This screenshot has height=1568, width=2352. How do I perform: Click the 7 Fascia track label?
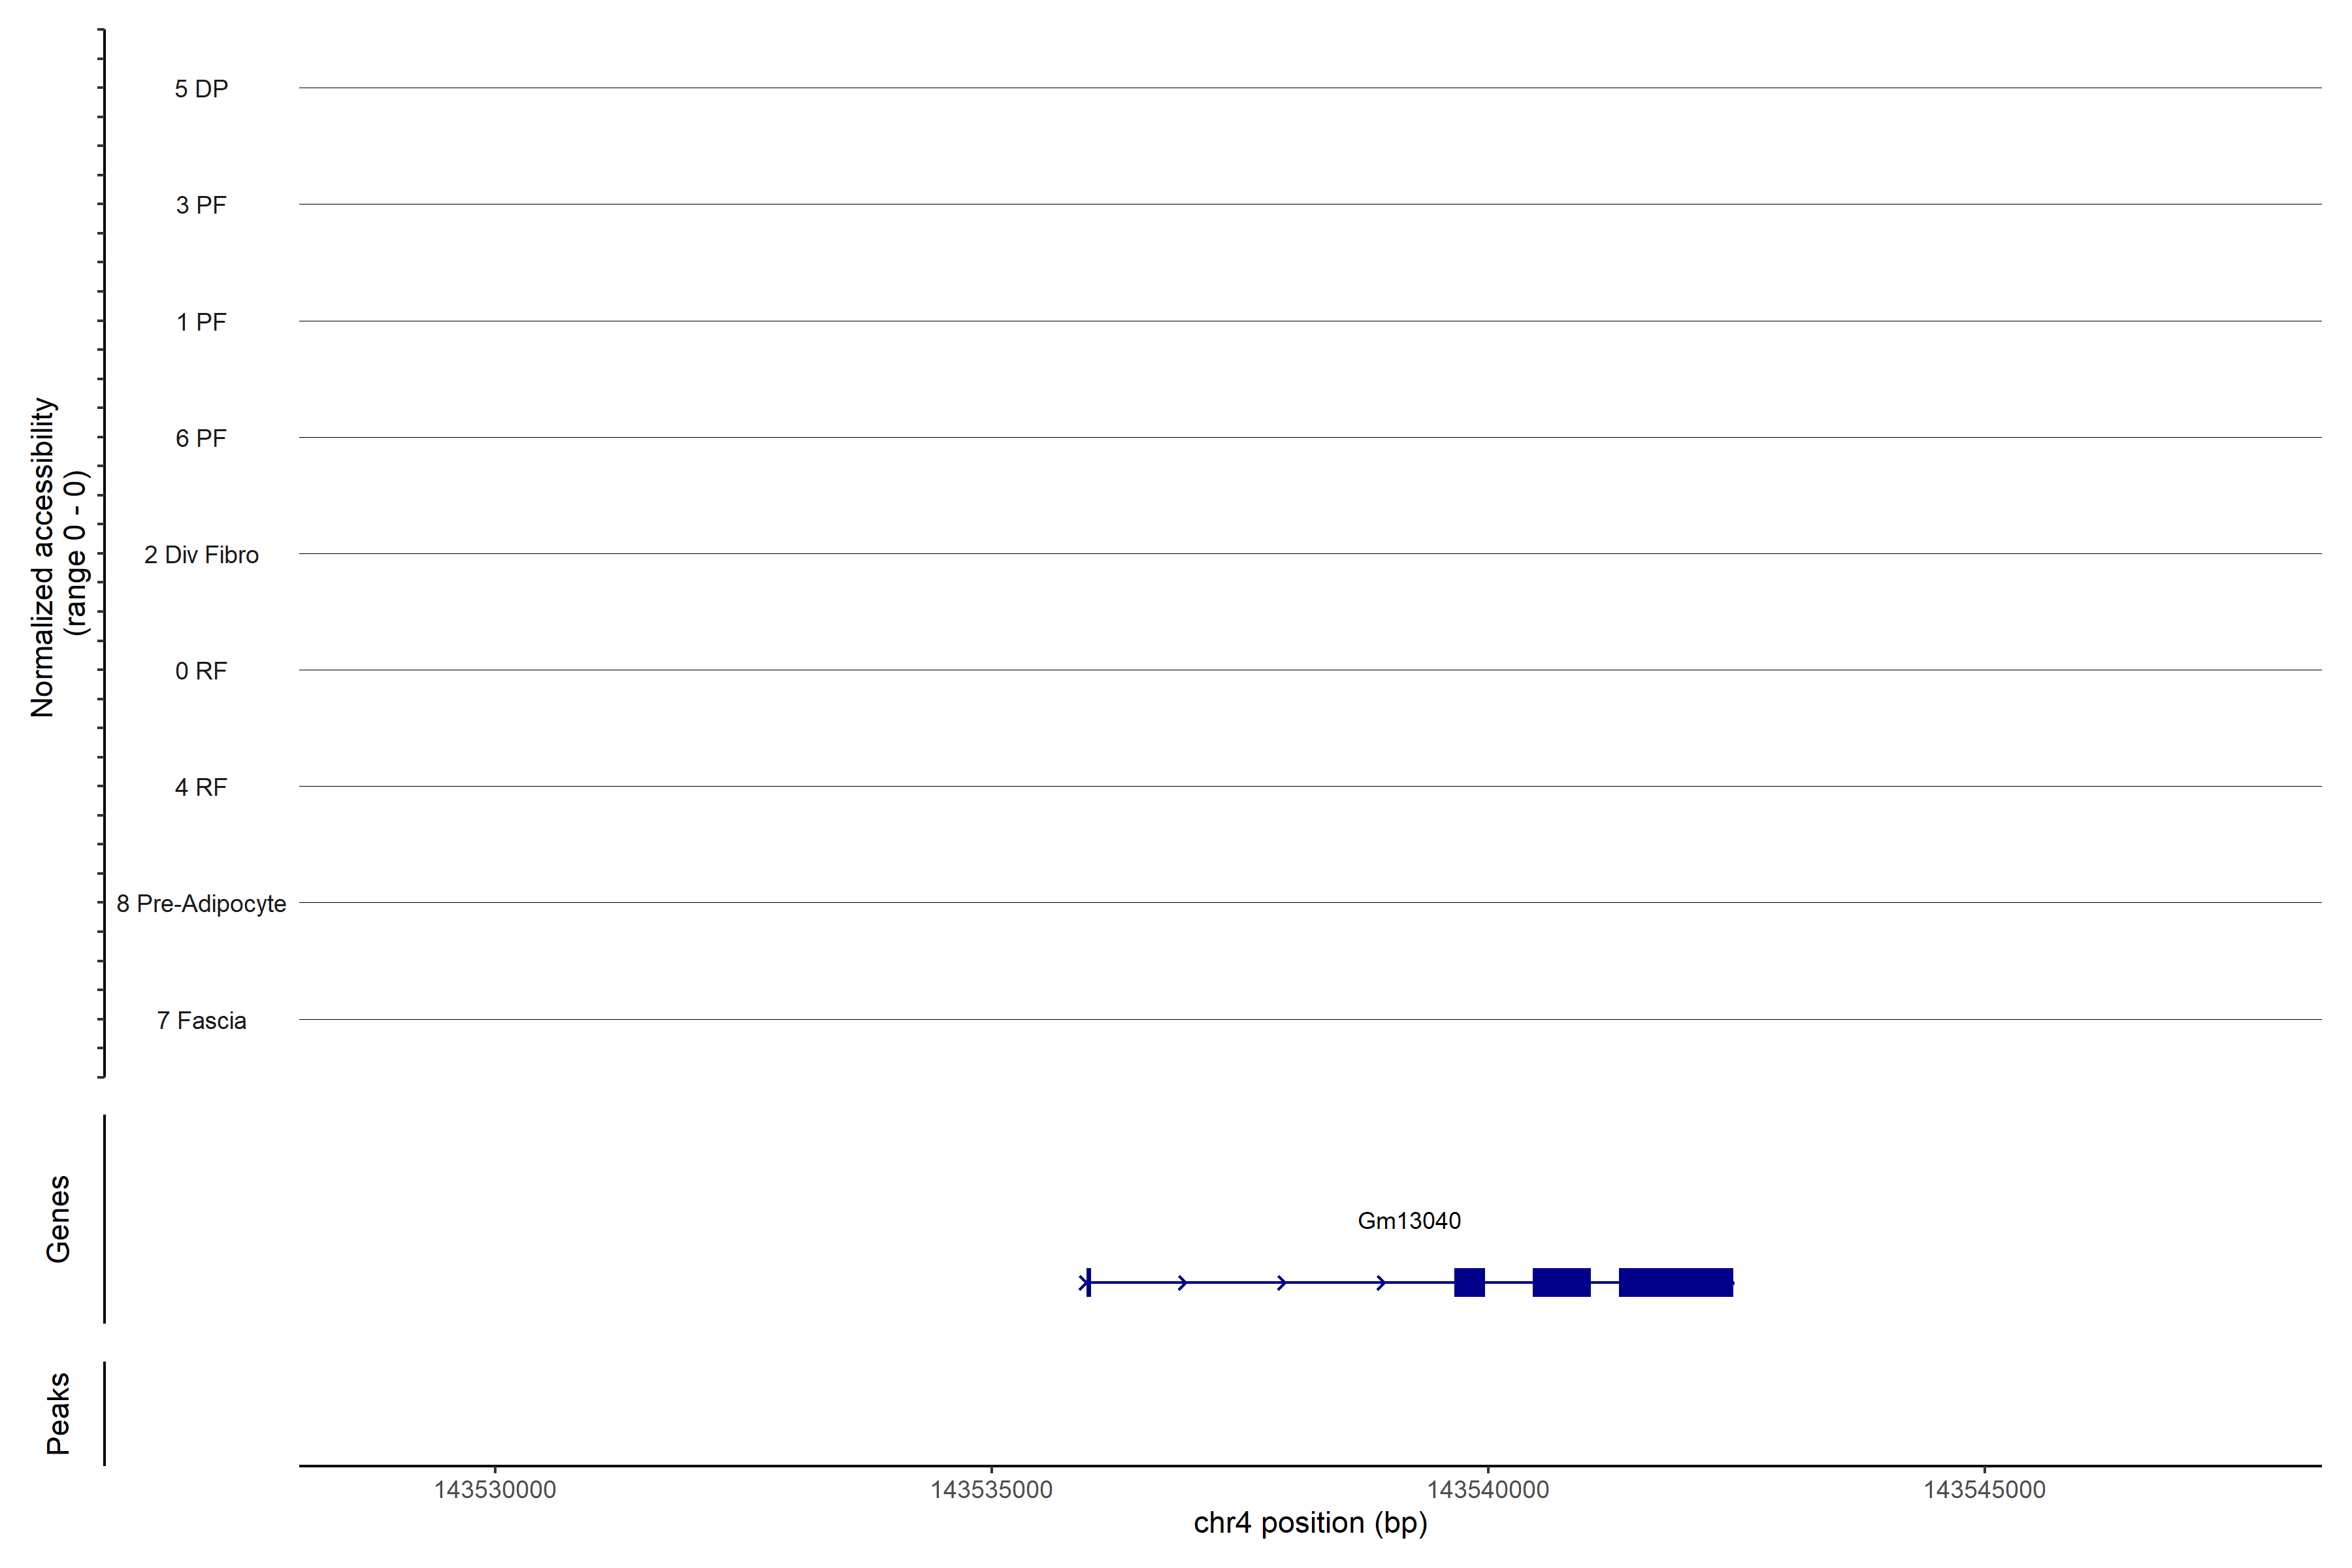pos(201,1020)
